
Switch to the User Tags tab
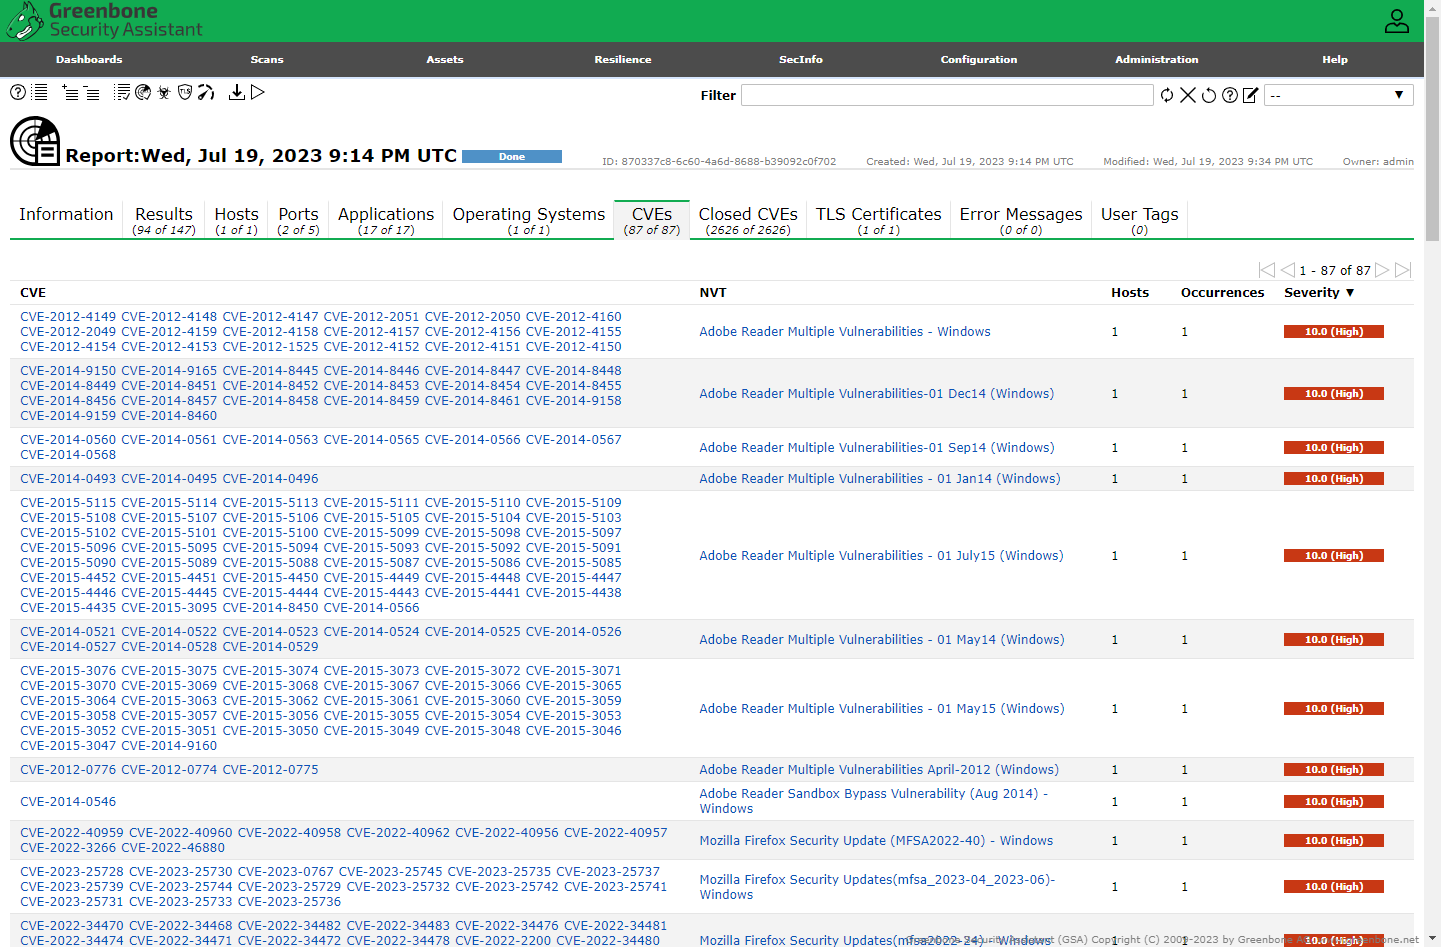click(x=1140, y=221)
